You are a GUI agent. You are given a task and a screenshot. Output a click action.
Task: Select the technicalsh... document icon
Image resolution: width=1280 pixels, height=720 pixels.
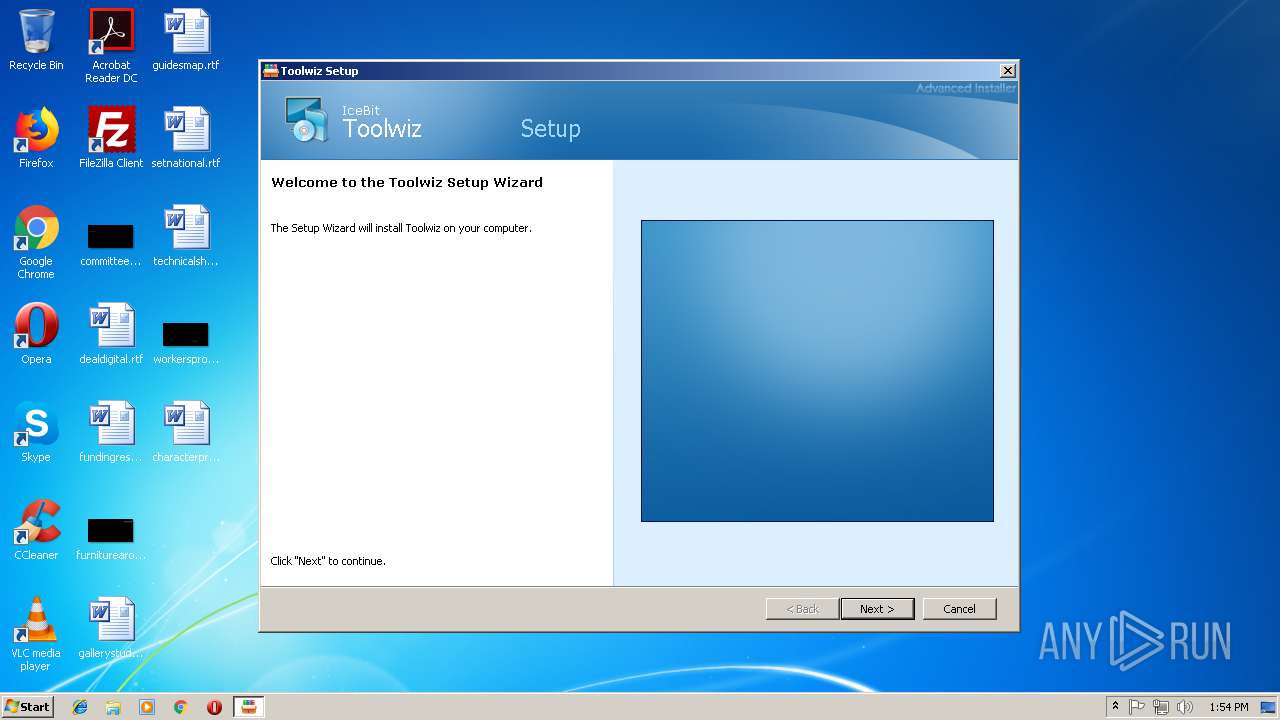[186, 236]
